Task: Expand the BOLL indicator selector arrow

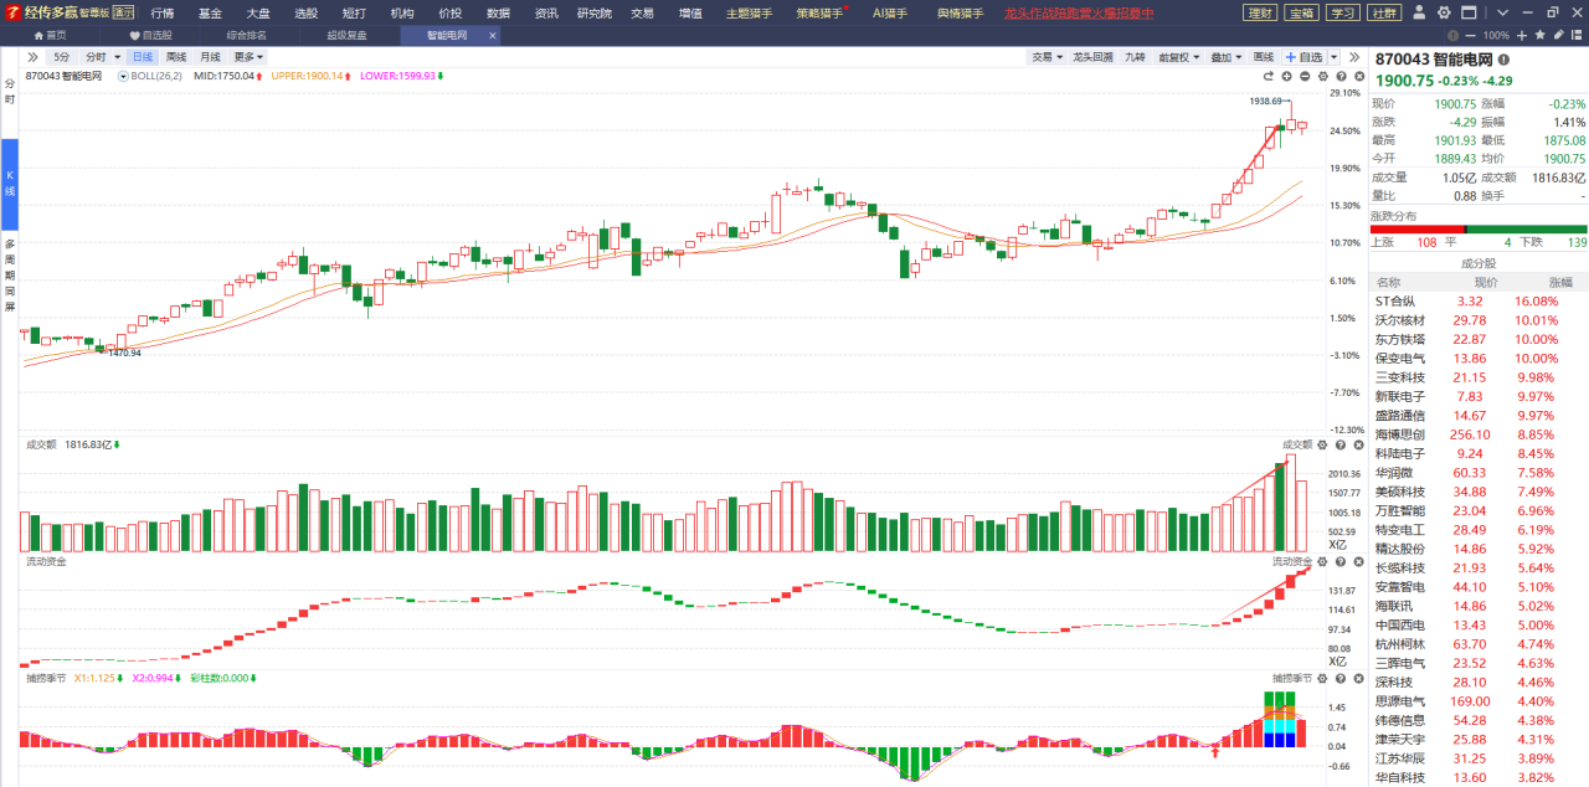Action: (123, 76)
